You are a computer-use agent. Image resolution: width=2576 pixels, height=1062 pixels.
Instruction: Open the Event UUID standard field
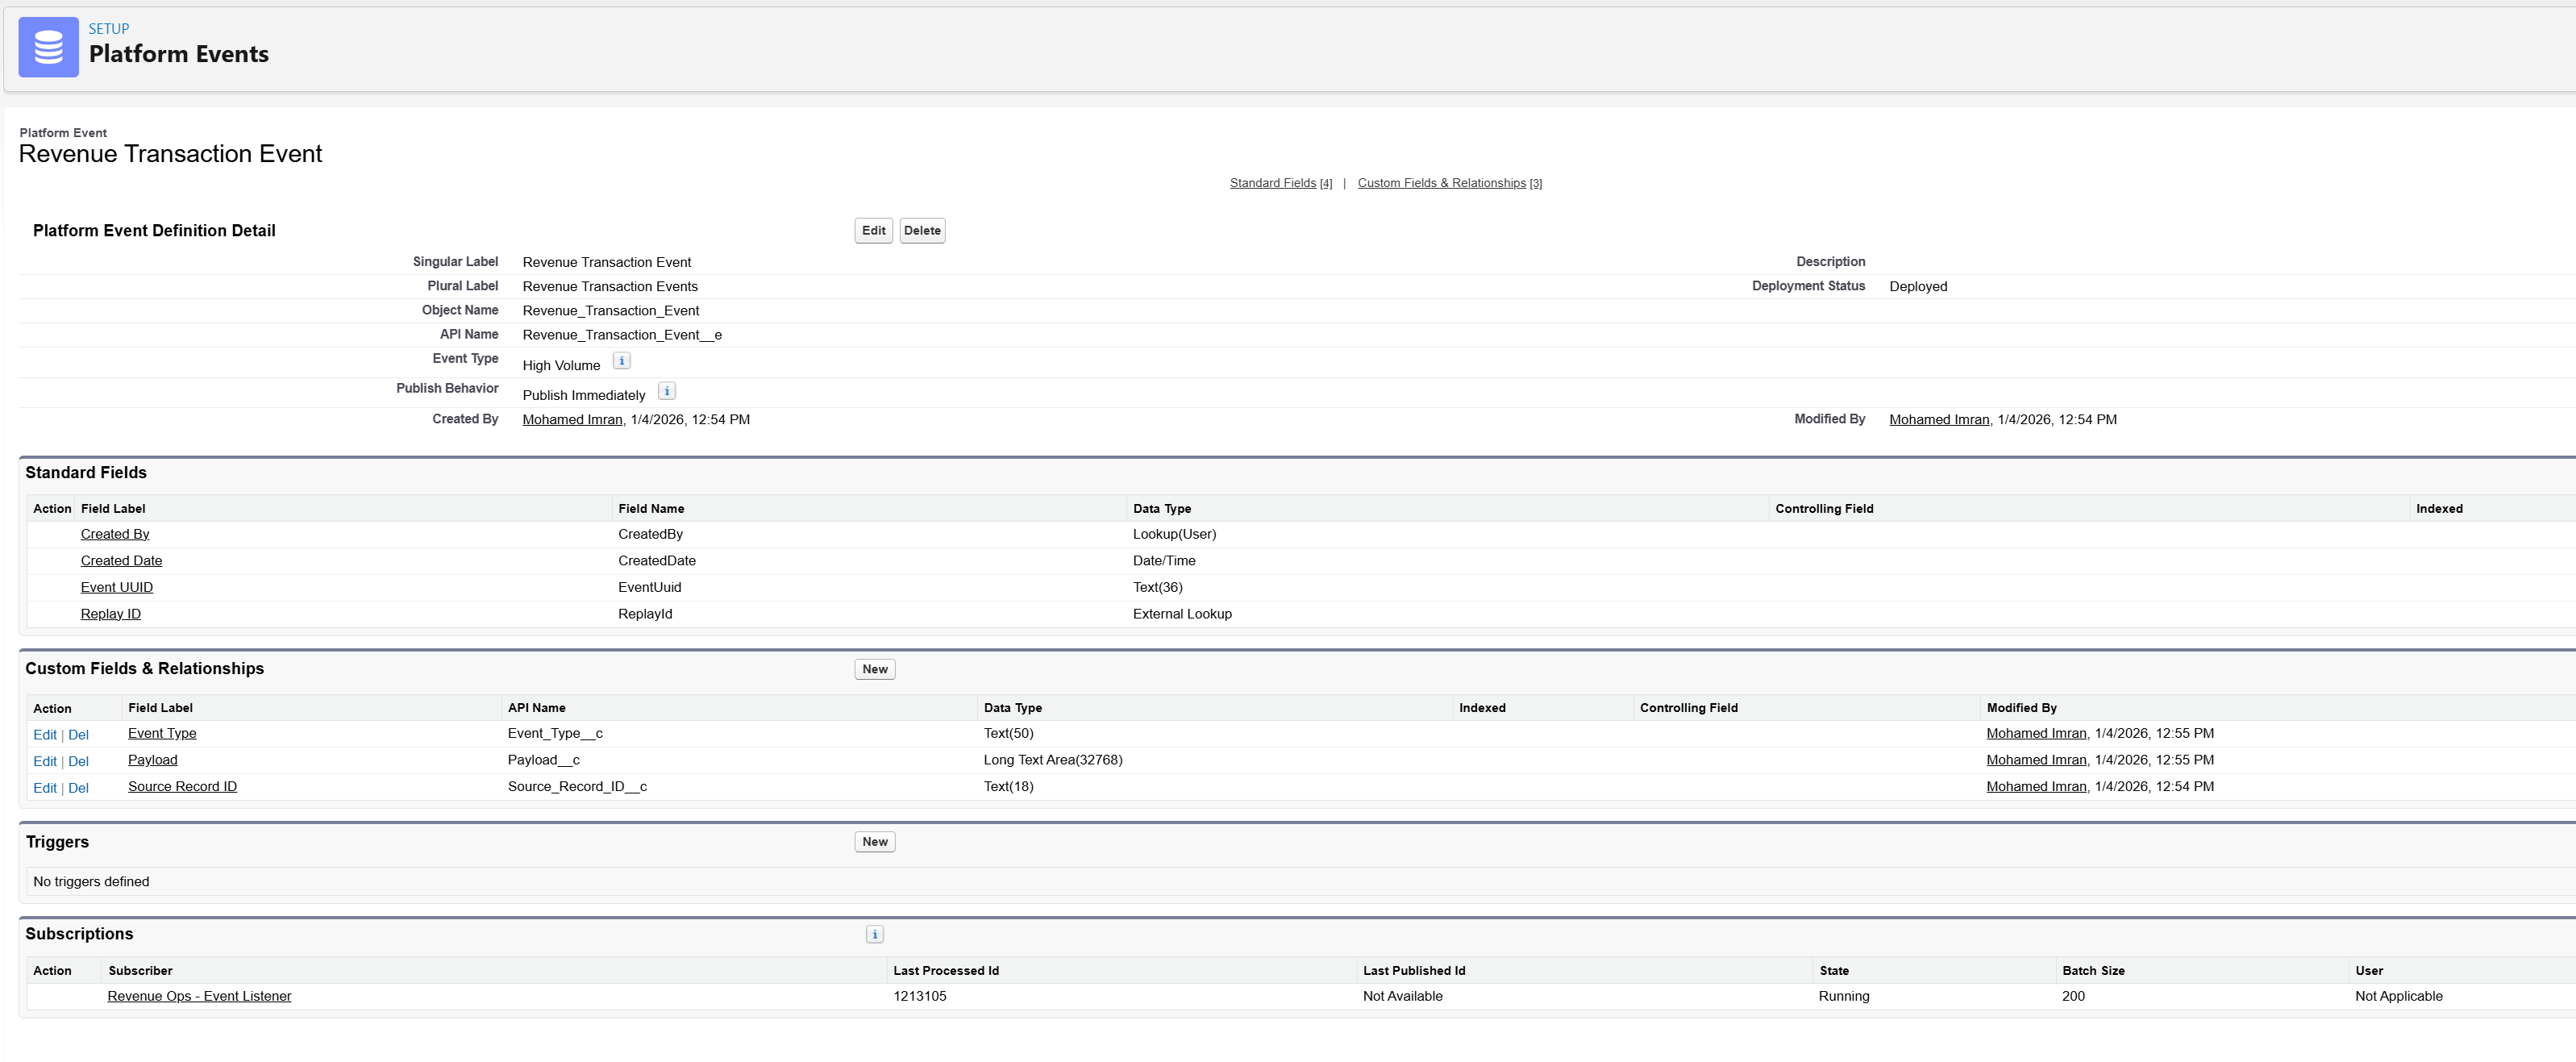[x=117, y=588]
